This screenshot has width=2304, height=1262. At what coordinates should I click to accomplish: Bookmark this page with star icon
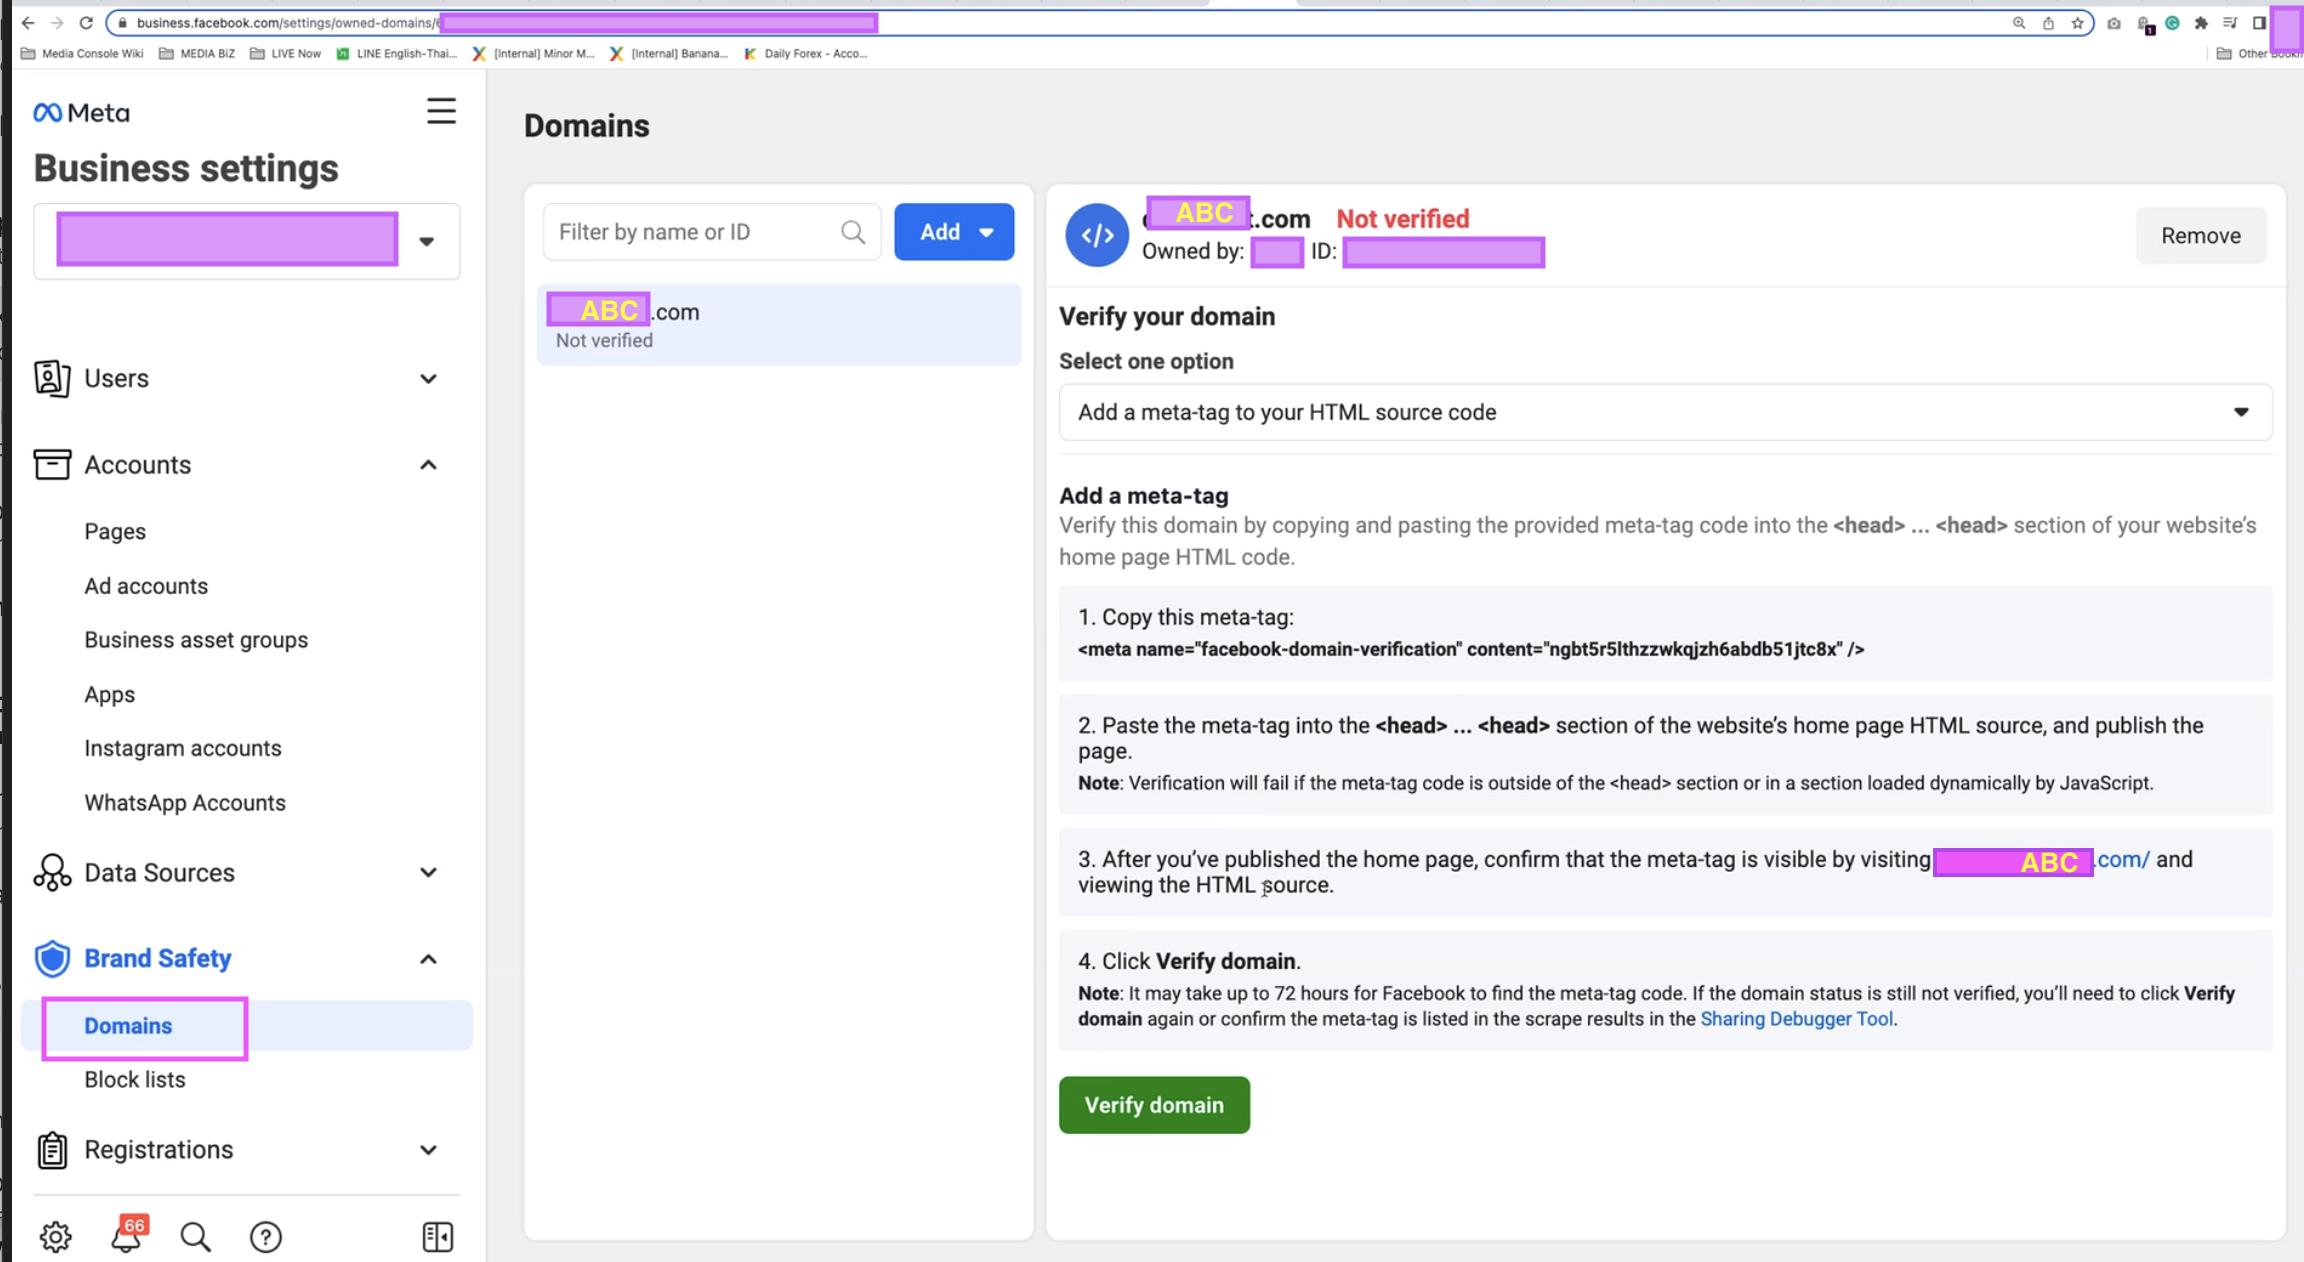tap(2077, 23)
